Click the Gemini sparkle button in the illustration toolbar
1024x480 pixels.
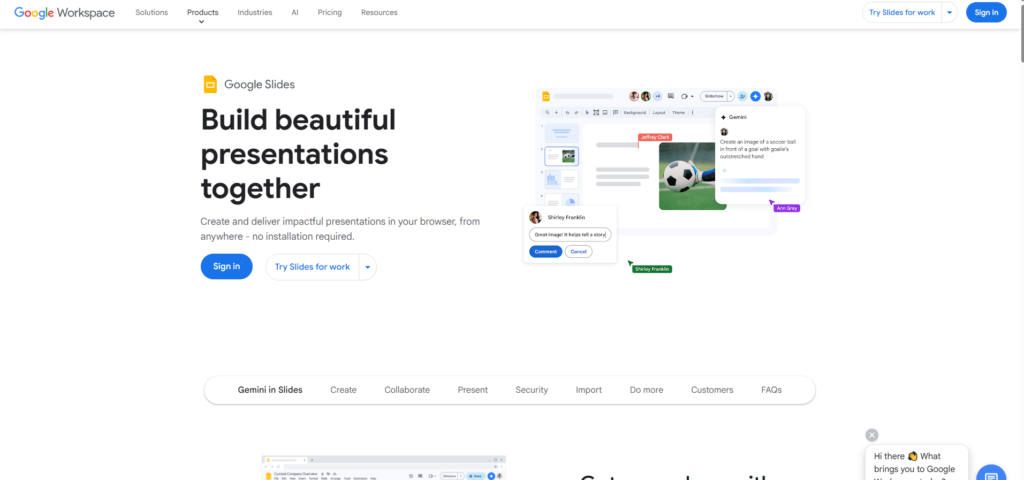coord(756,96)
